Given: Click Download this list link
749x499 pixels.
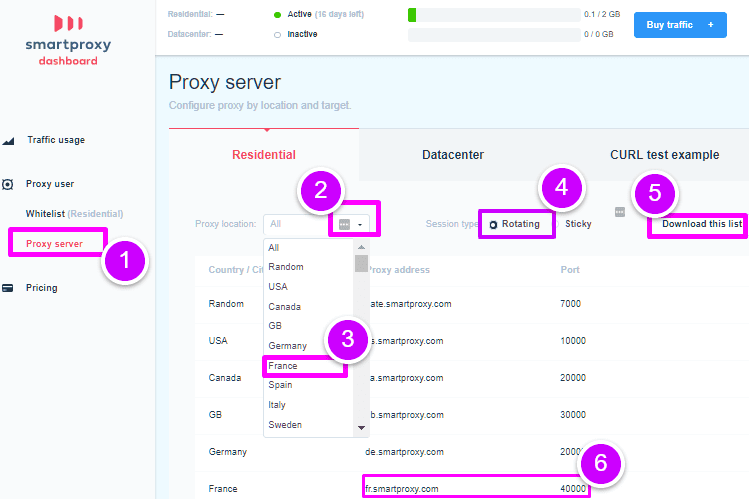Looking at the screenshot, I should click(x=702, y=224).
